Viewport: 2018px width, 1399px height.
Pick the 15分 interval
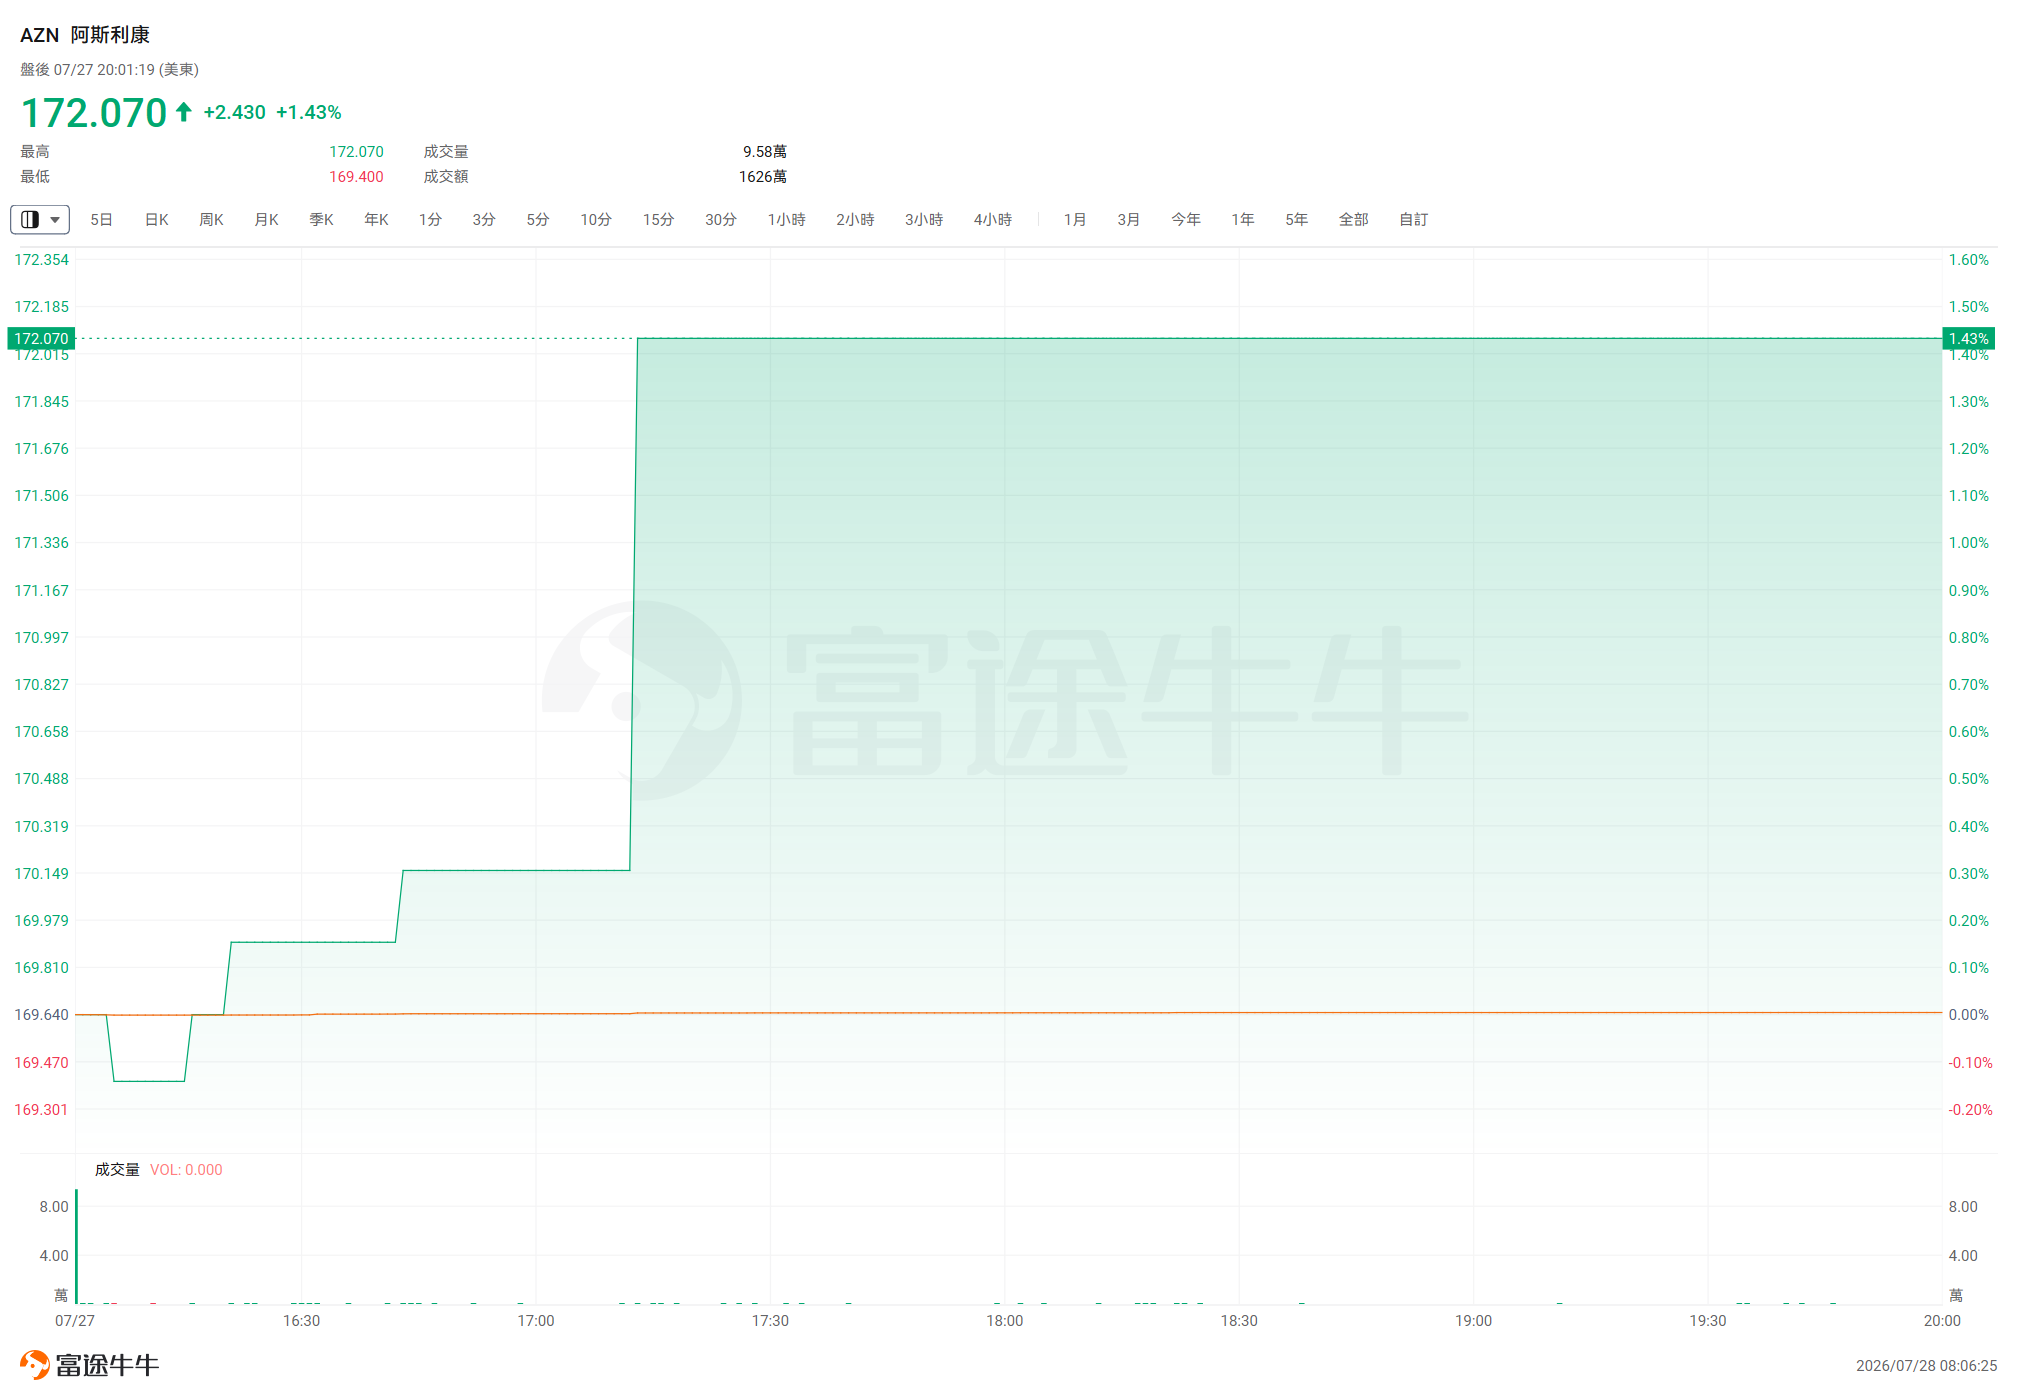[658, 219]
